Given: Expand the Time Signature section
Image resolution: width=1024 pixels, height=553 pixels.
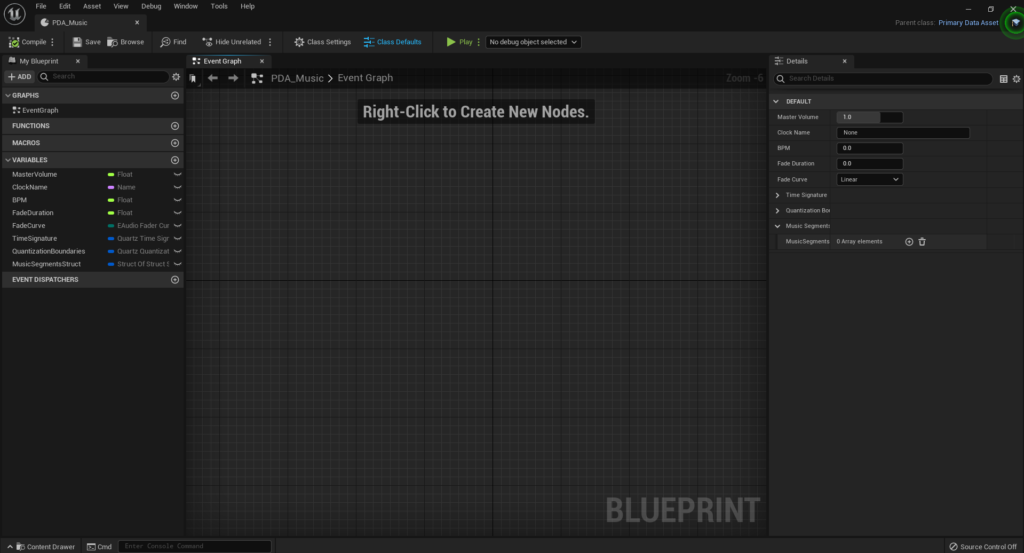Looking at the screenshot, I should click(778, 195).
